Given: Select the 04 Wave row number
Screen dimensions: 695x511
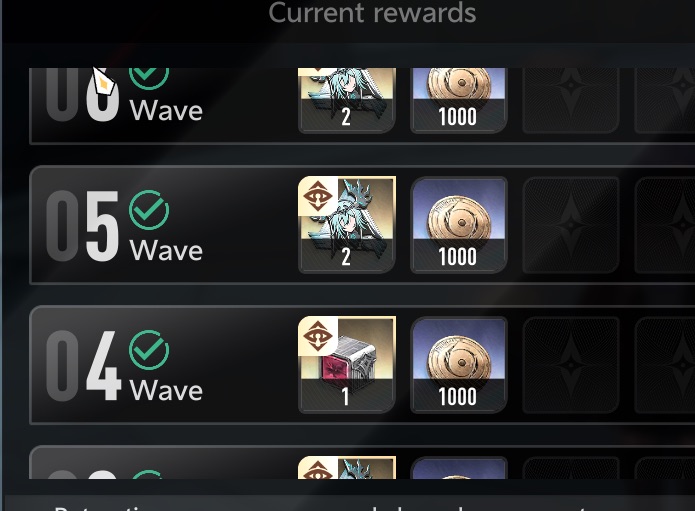Looking at the screenshot, I should point(83,366).
